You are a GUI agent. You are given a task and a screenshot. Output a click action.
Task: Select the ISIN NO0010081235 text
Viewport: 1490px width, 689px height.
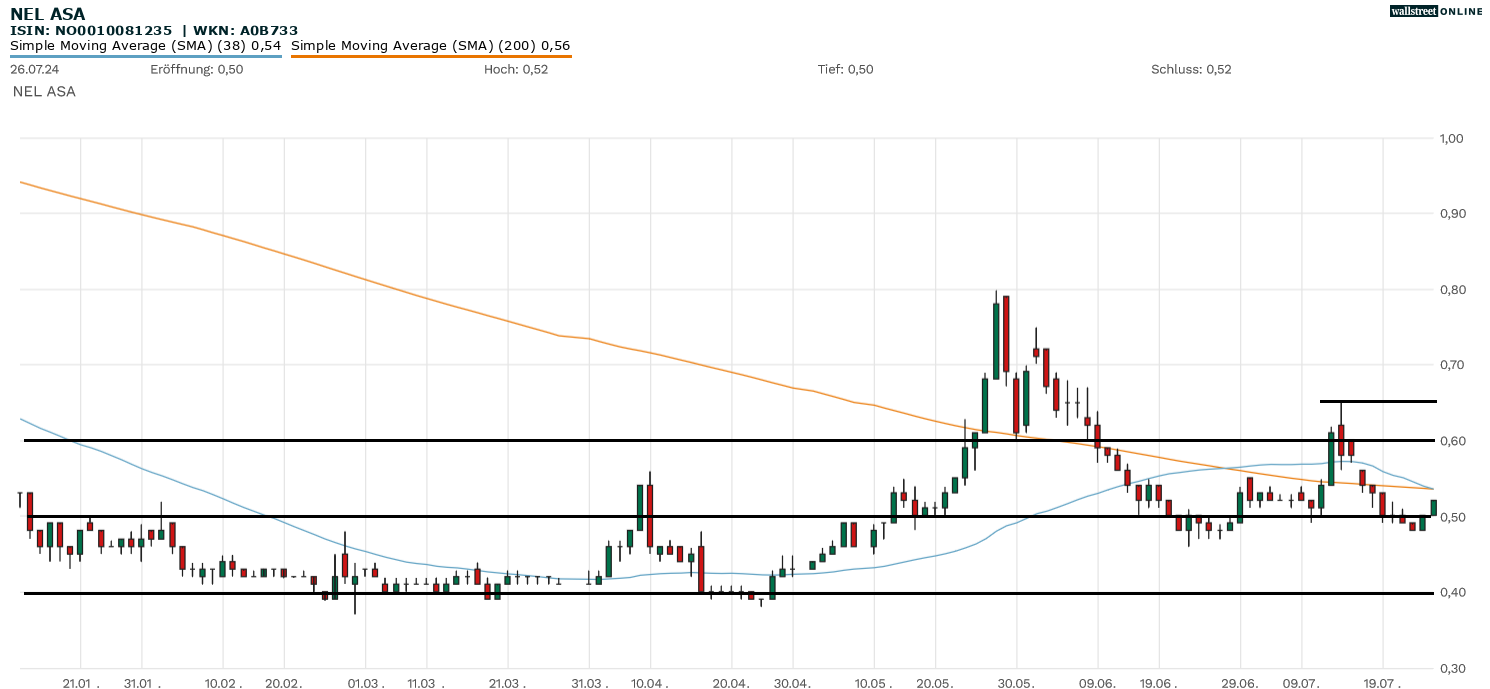[x=92, y=31]
